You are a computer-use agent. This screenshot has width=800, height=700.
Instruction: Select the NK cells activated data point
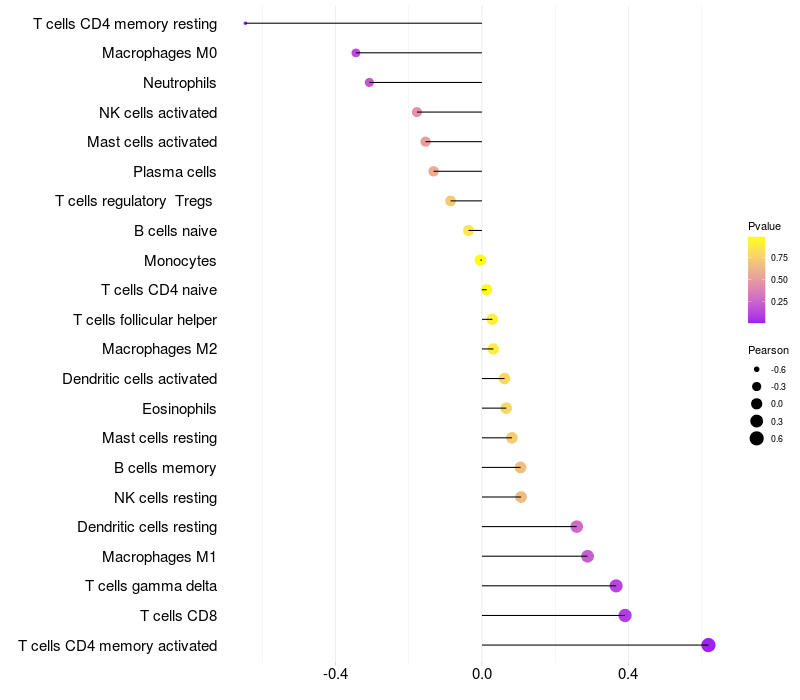(417, 112)
